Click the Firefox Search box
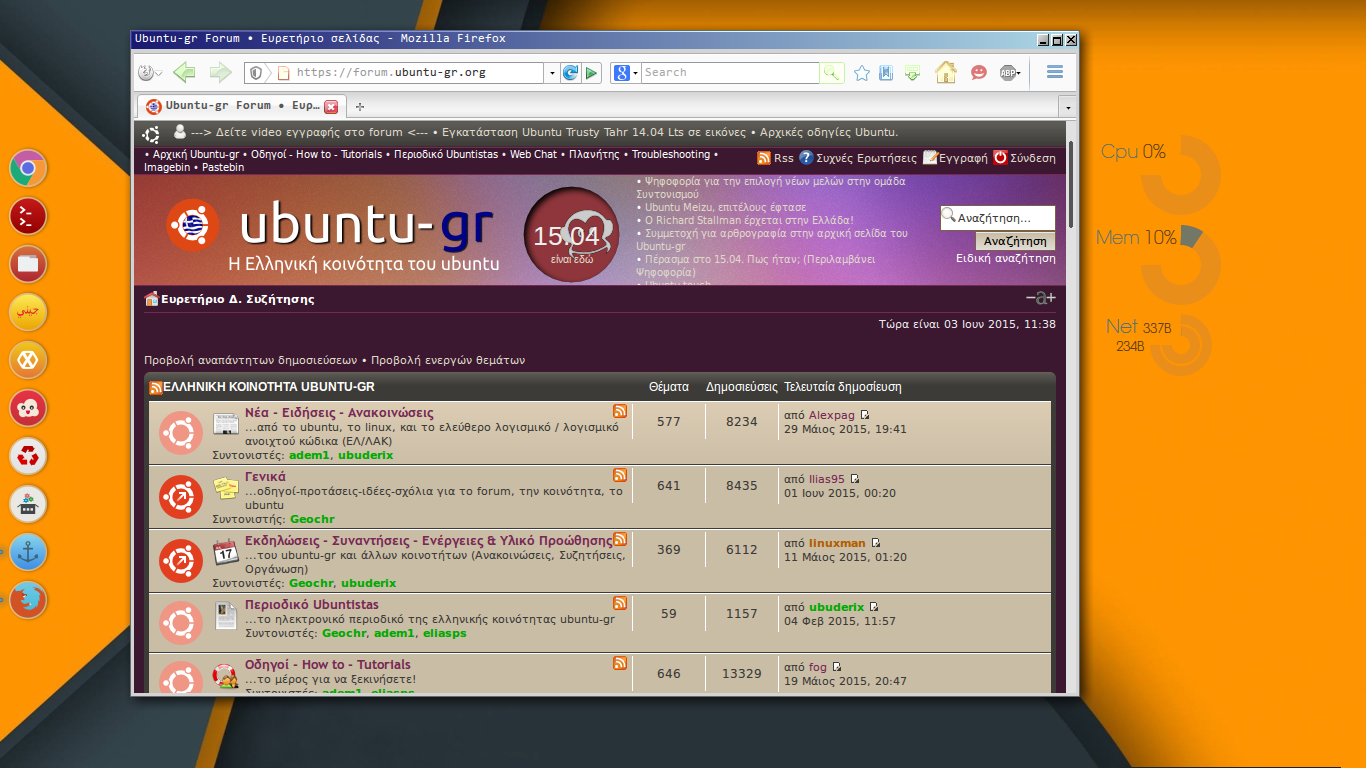1366x768 pixels. click(x=730, y=73)
